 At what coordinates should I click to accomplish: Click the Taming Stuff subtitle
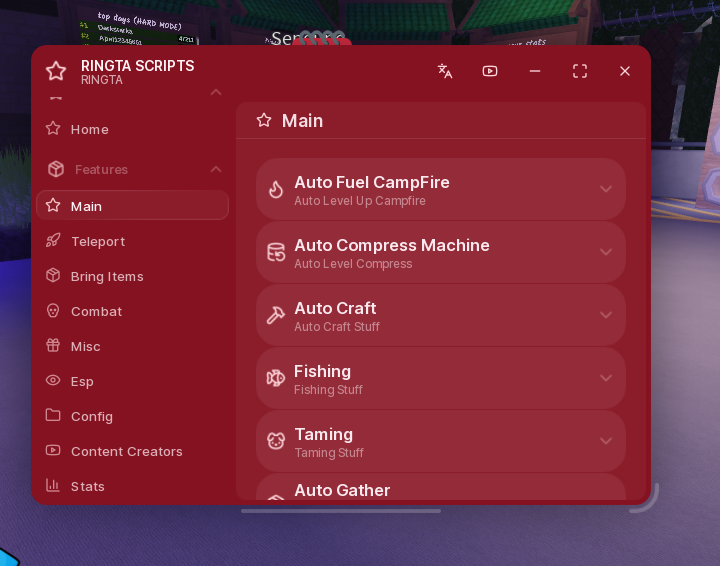tap(329, 453)
